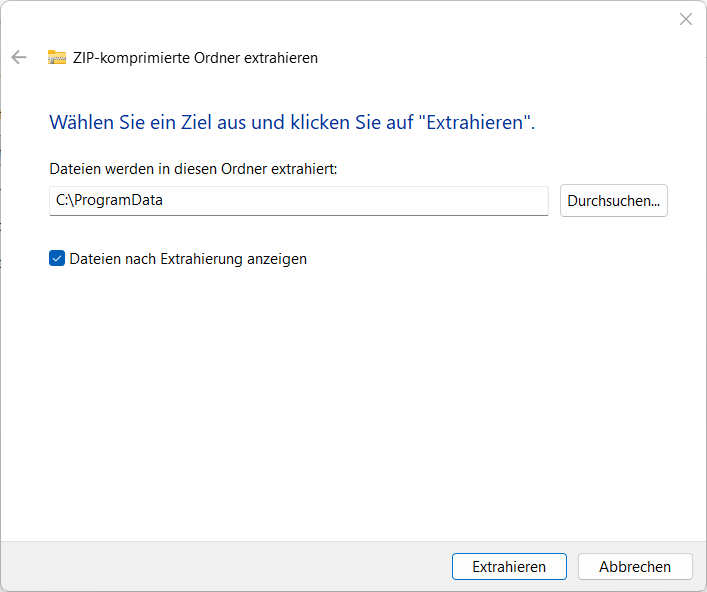Click the 'Dateien werden in diesen Ordner extrahiert' label
This screenshot has height=592, width=707.
click(193, 170)
